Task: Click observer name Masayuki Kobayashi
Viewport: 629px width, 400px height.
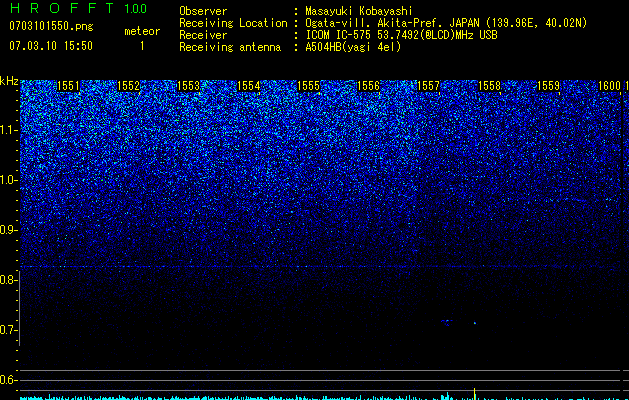Action: (359, 11)
